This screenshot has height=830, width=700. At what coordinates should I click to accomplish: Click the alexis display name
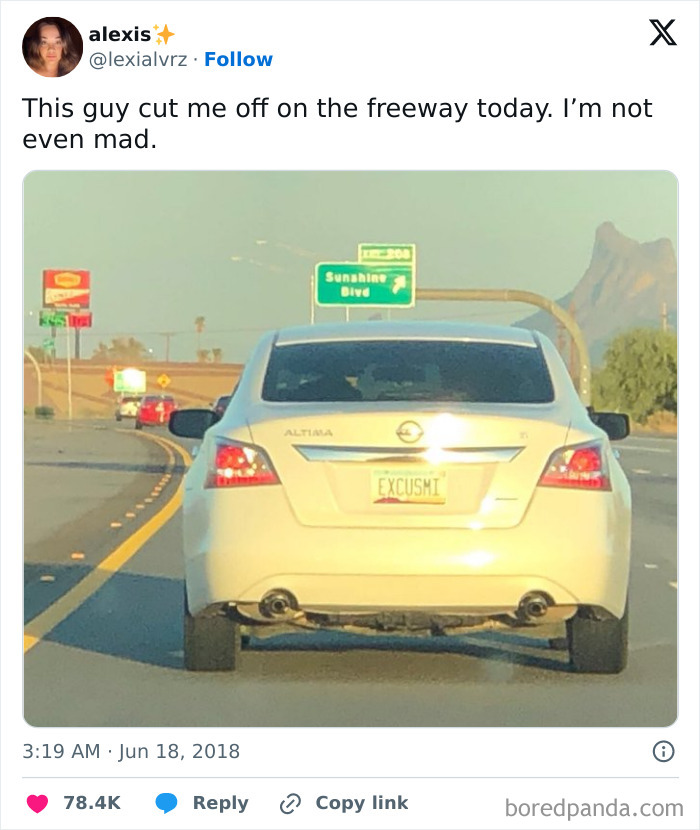click(x=120, y=34)
